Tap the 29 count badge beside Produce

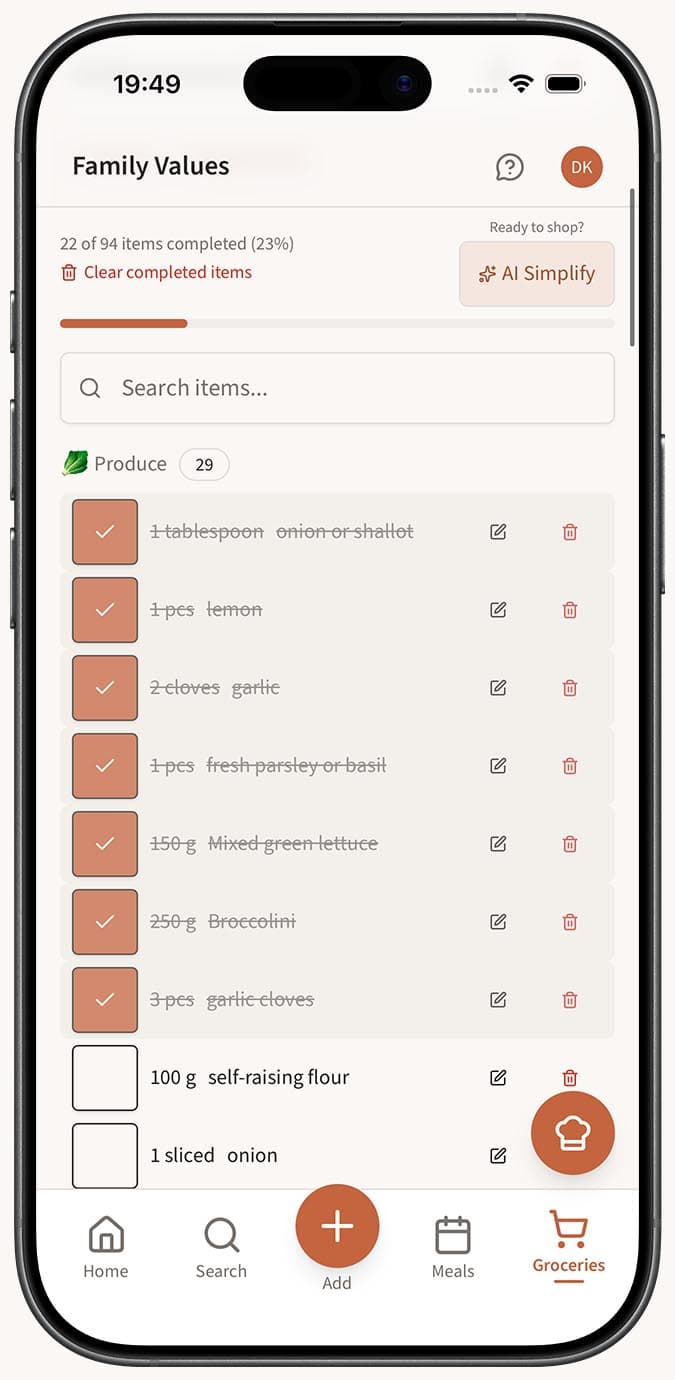(x=203, y=464)
